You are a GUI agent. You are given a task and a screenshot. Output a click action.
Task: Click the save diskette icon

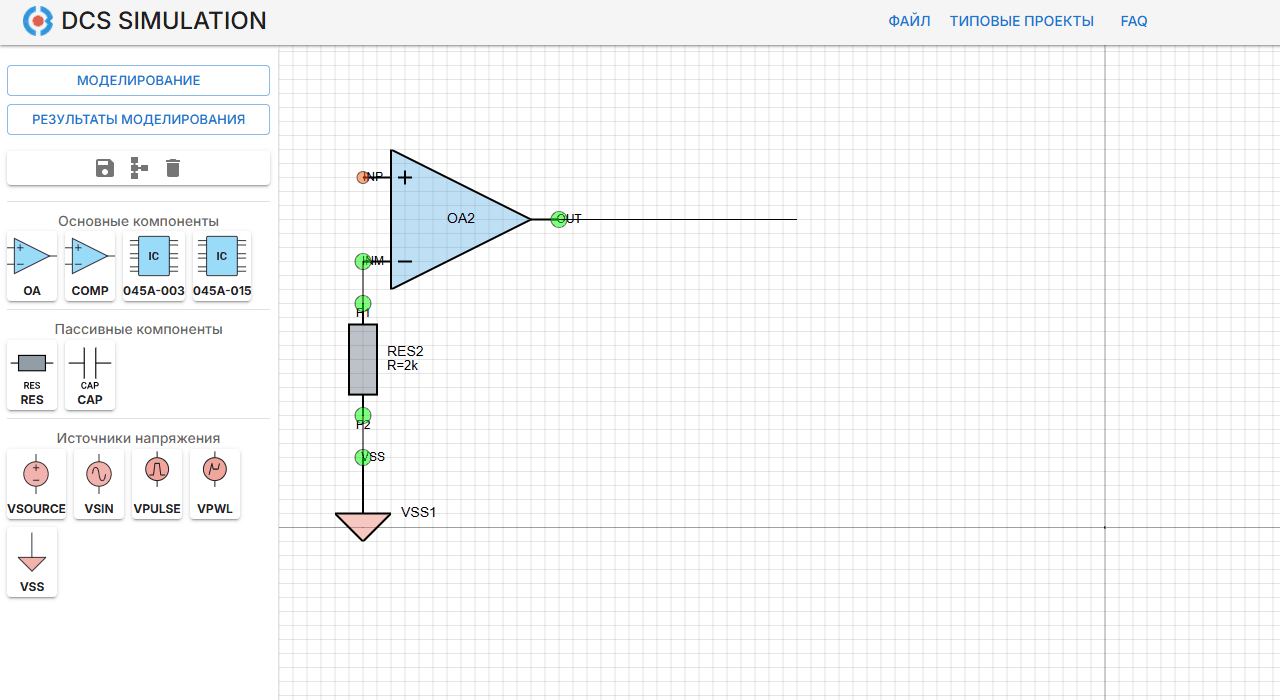[x=104, y=168]
